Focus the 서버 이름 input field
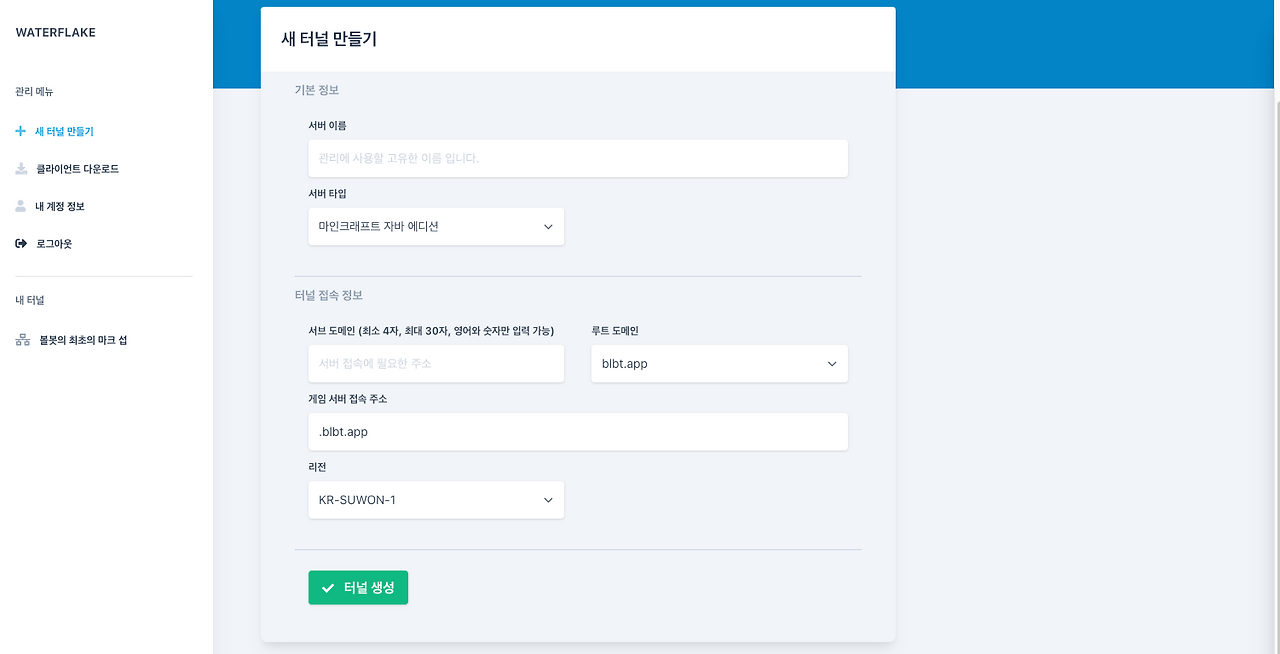The image size is (1280, 654). [578, 158]
